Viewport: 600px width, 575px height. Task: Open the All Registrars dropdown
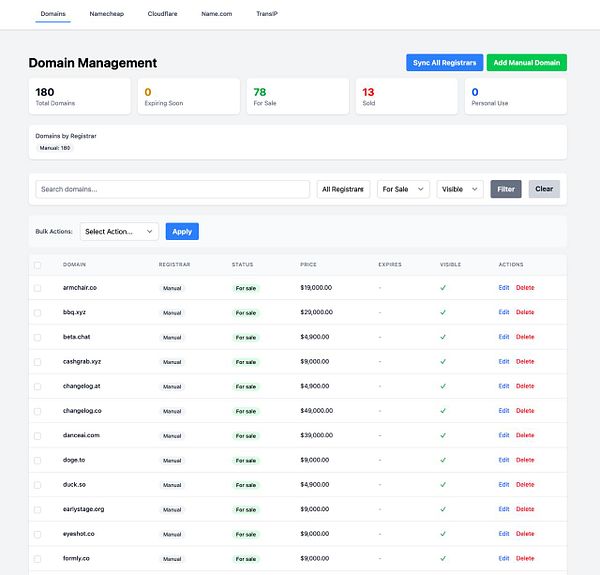(x=343, y=189)
